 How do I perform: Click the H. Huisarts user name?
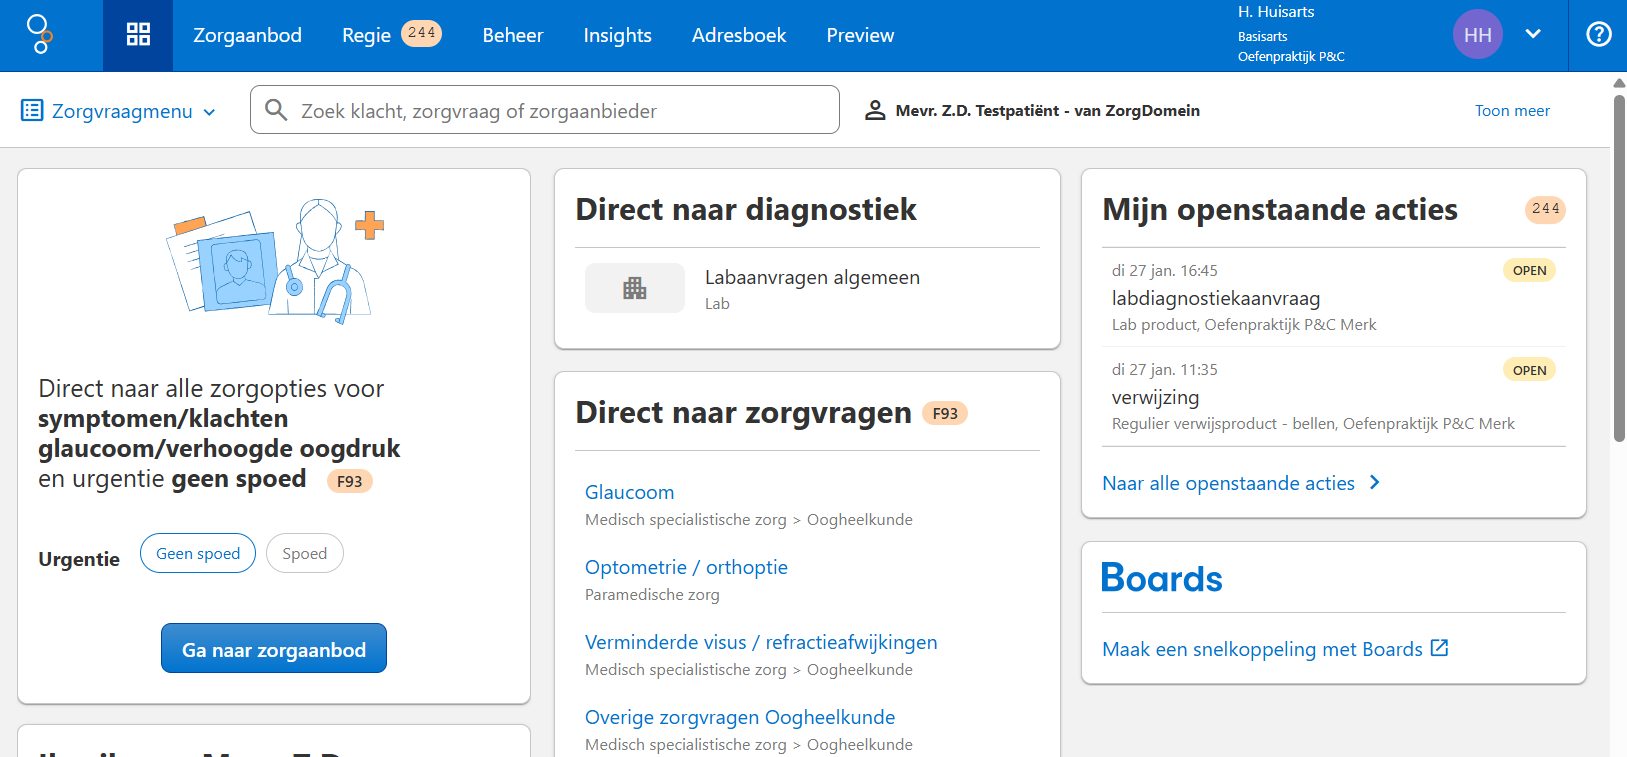tap(1276, 12)
